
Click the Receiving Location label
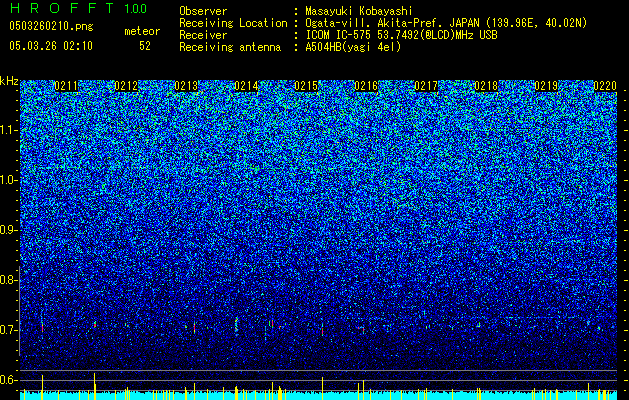(233, 23)
